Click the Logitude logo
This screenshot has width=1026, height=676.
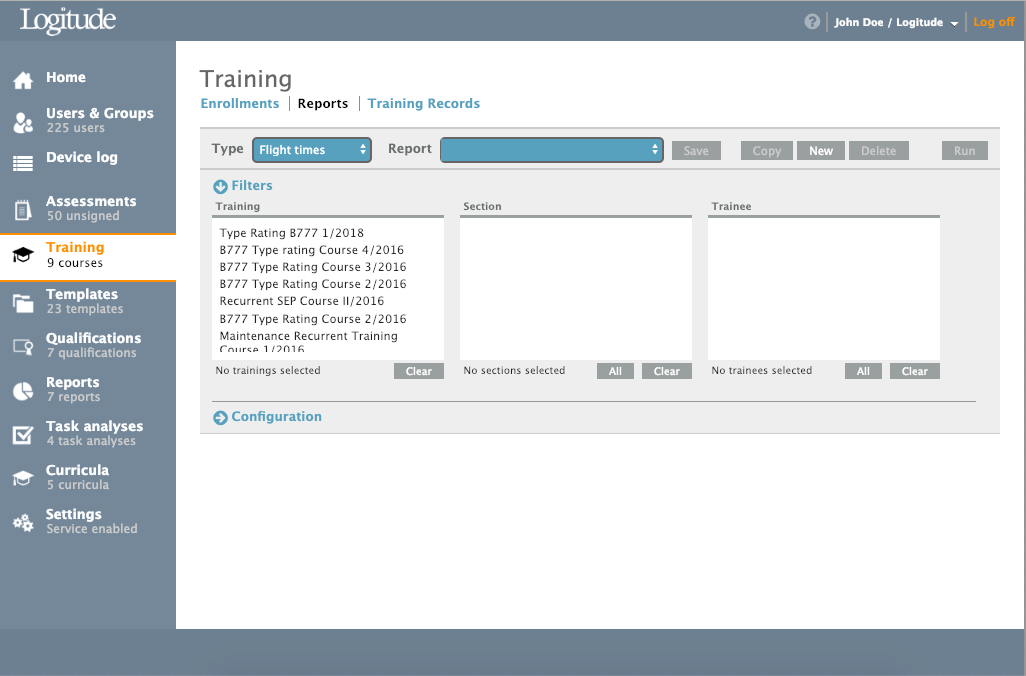[x=68, y=20]
